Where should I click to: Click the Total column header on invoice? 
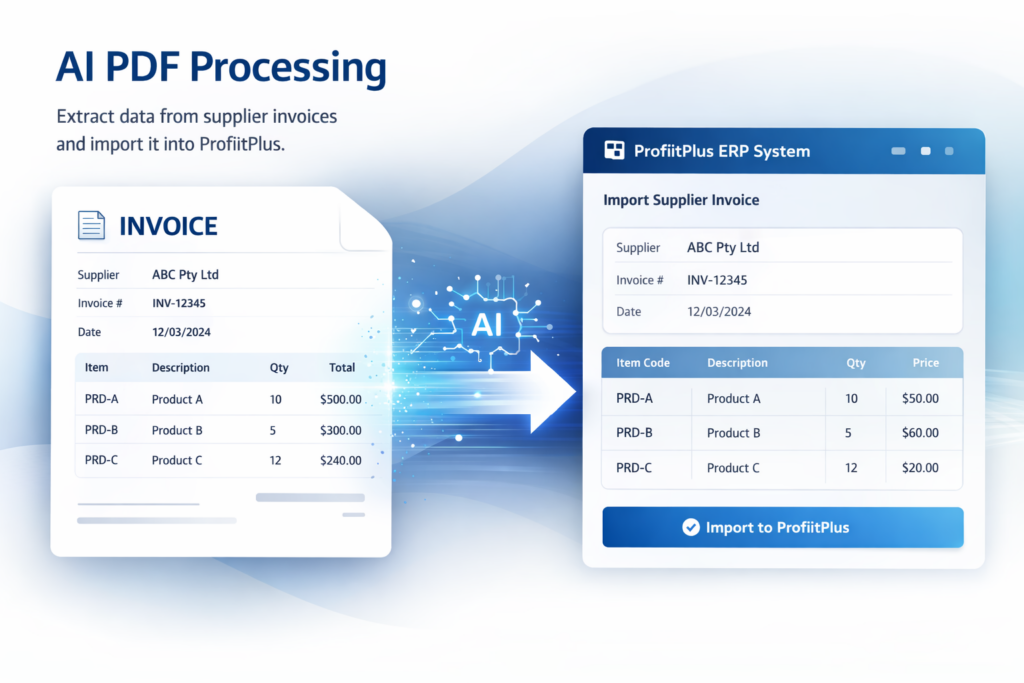coord(342,368)
